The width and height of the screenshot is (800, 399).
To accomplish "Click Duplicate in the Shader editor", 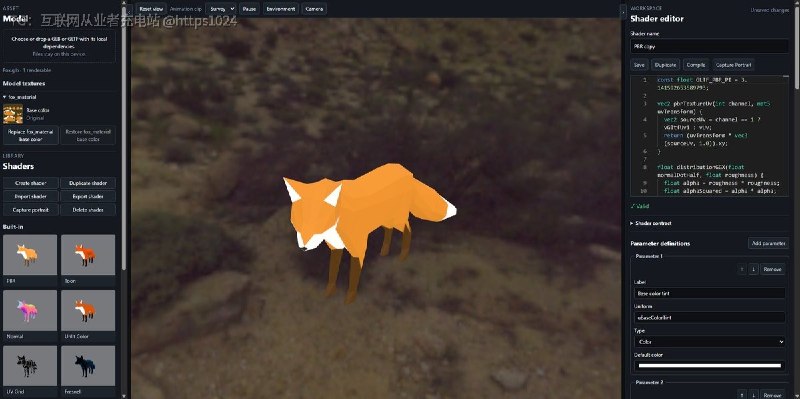I will 666,65.
